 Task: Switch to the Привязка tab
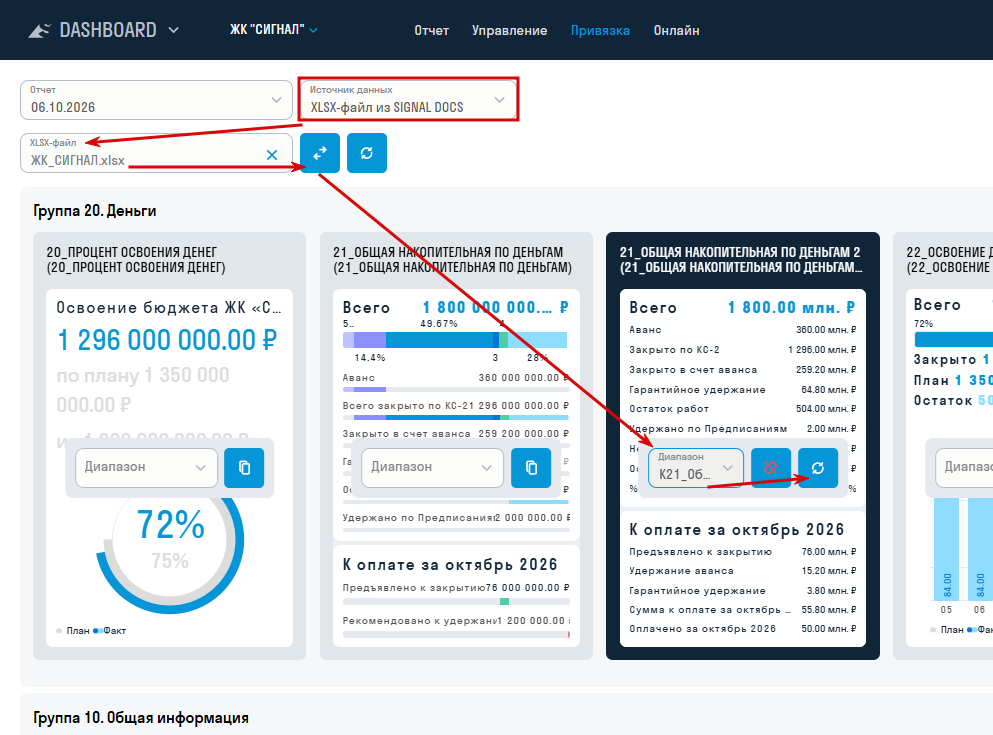[x=600, y=30]
